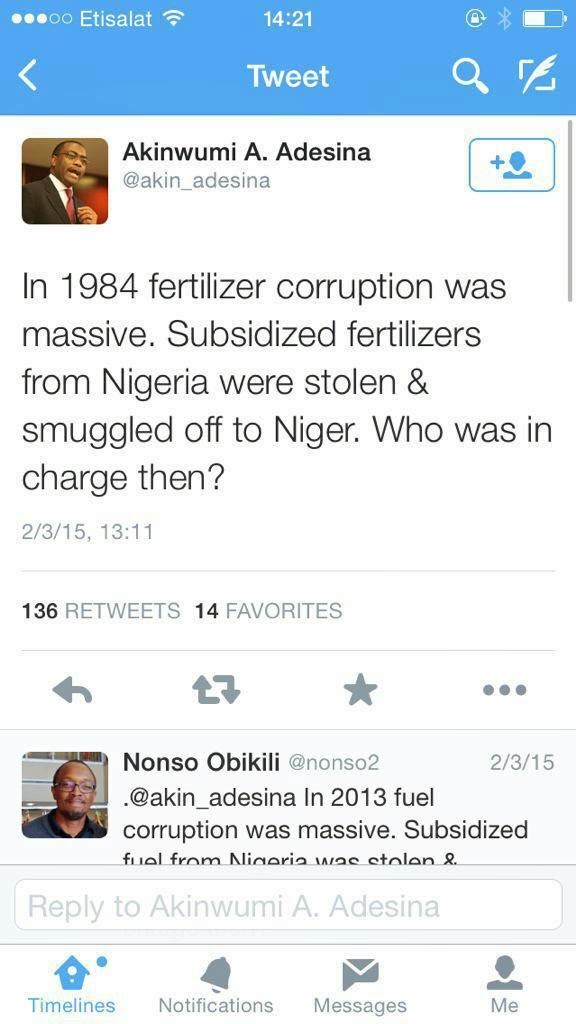Open Akinwumi A. Adesina profile photo
This screenshot has width=576, height=1024.
(x=65, y=181)
